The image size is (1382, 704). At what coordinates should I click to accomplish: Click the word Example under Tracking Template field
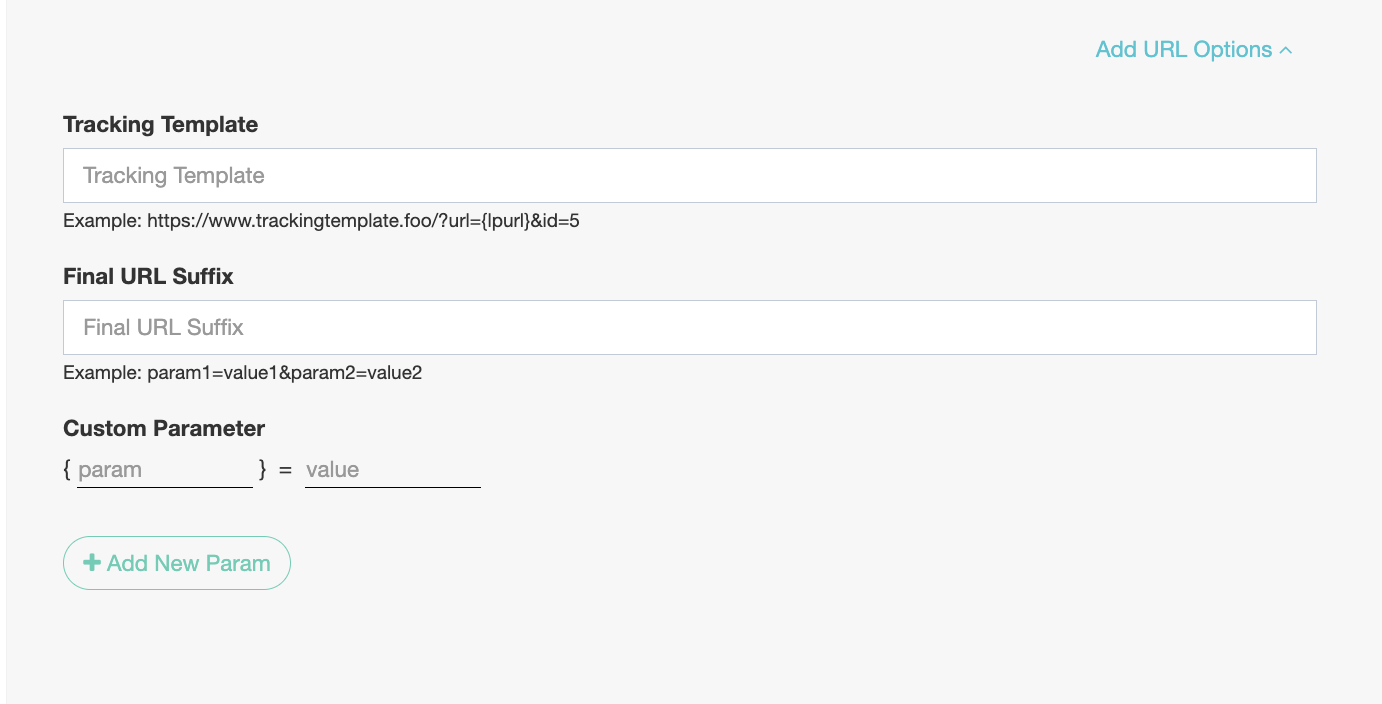pyautogui.click(x=102, y=221)
